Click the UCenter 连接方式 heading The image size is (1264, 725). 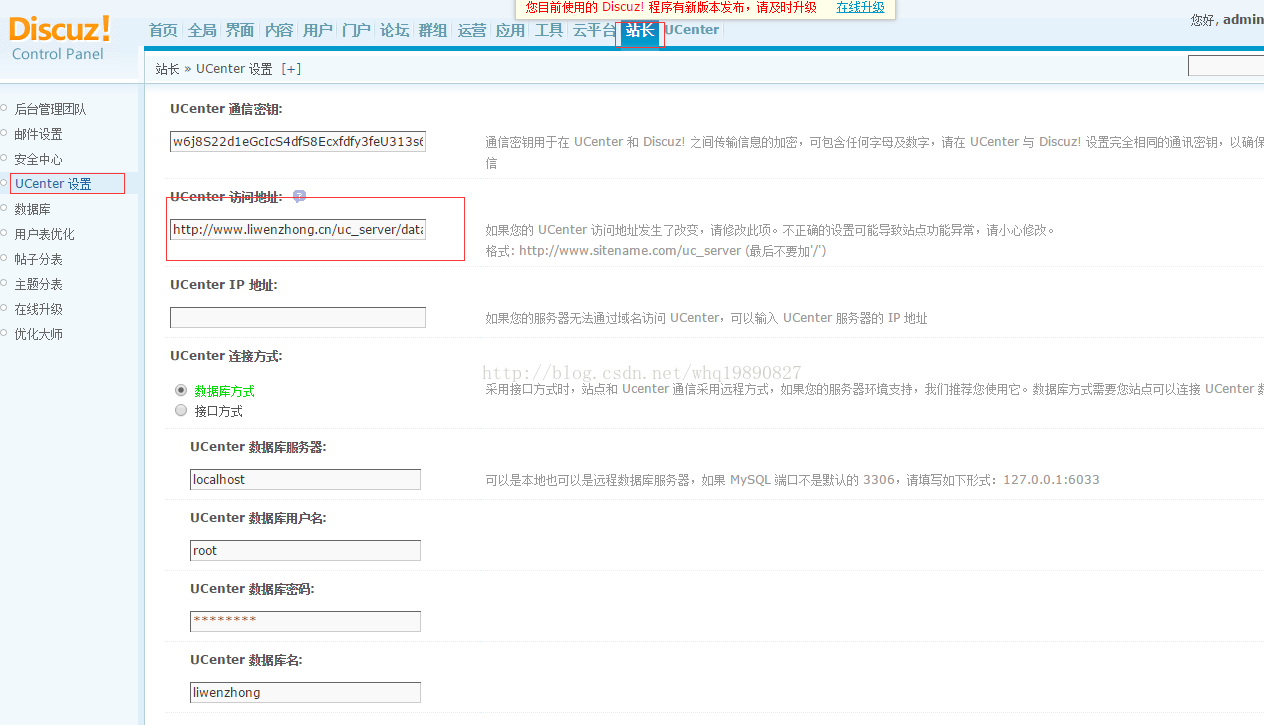pos(226,355)
